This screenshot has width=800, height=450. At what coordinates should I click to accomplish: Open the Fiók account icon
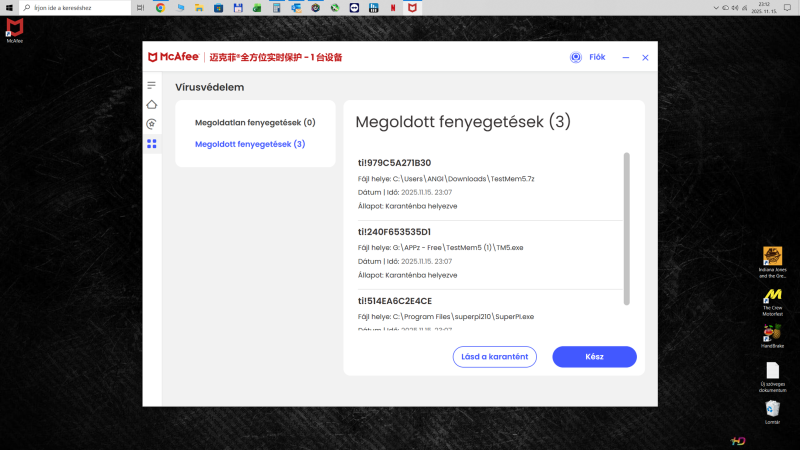[576, 57]
